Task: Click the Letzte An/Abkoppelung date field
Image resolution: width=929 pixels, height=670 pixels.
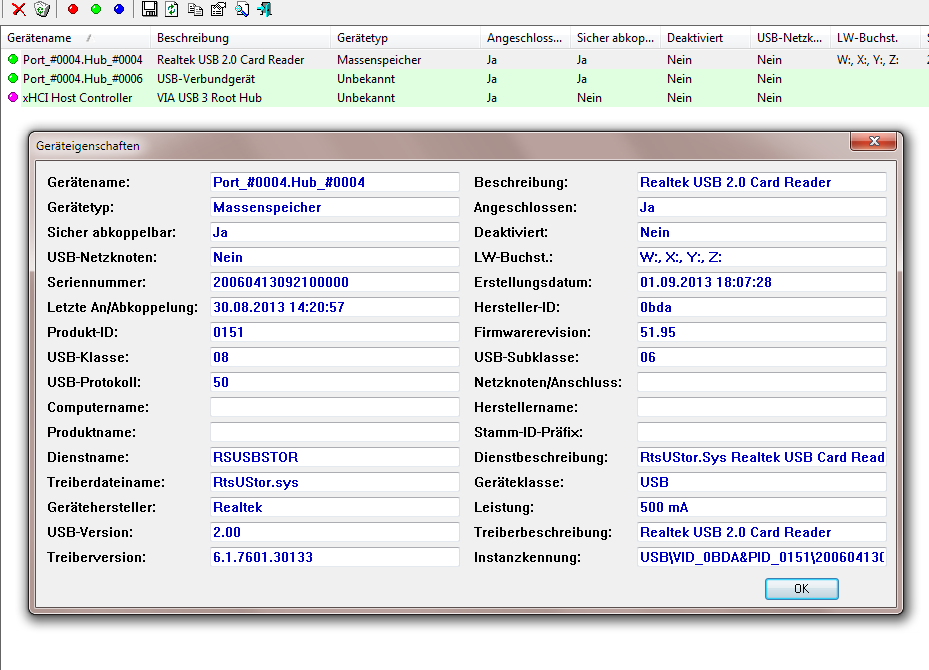Action: [335, 307]
